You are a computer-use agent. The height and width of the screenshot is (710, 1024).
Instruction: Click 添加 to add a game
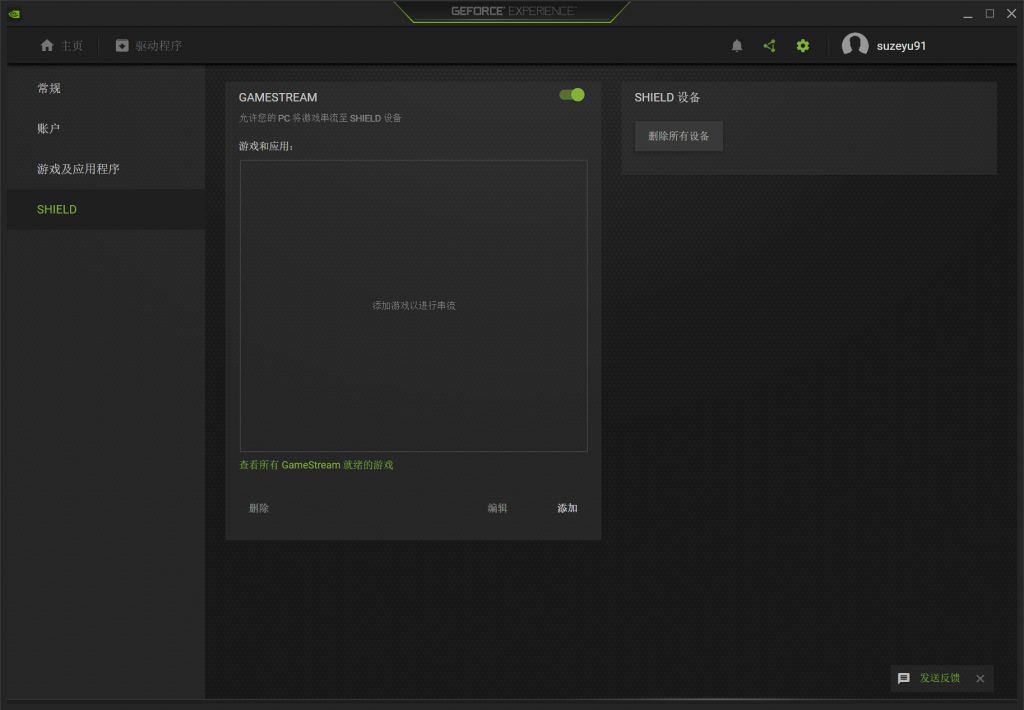(x=565, y=508)
